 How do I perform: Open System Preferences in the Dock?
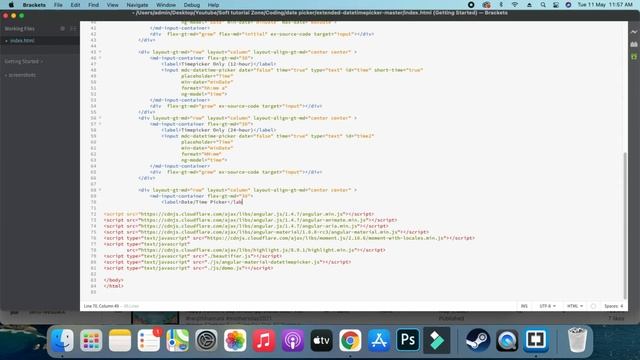click(x=207, y=340)
